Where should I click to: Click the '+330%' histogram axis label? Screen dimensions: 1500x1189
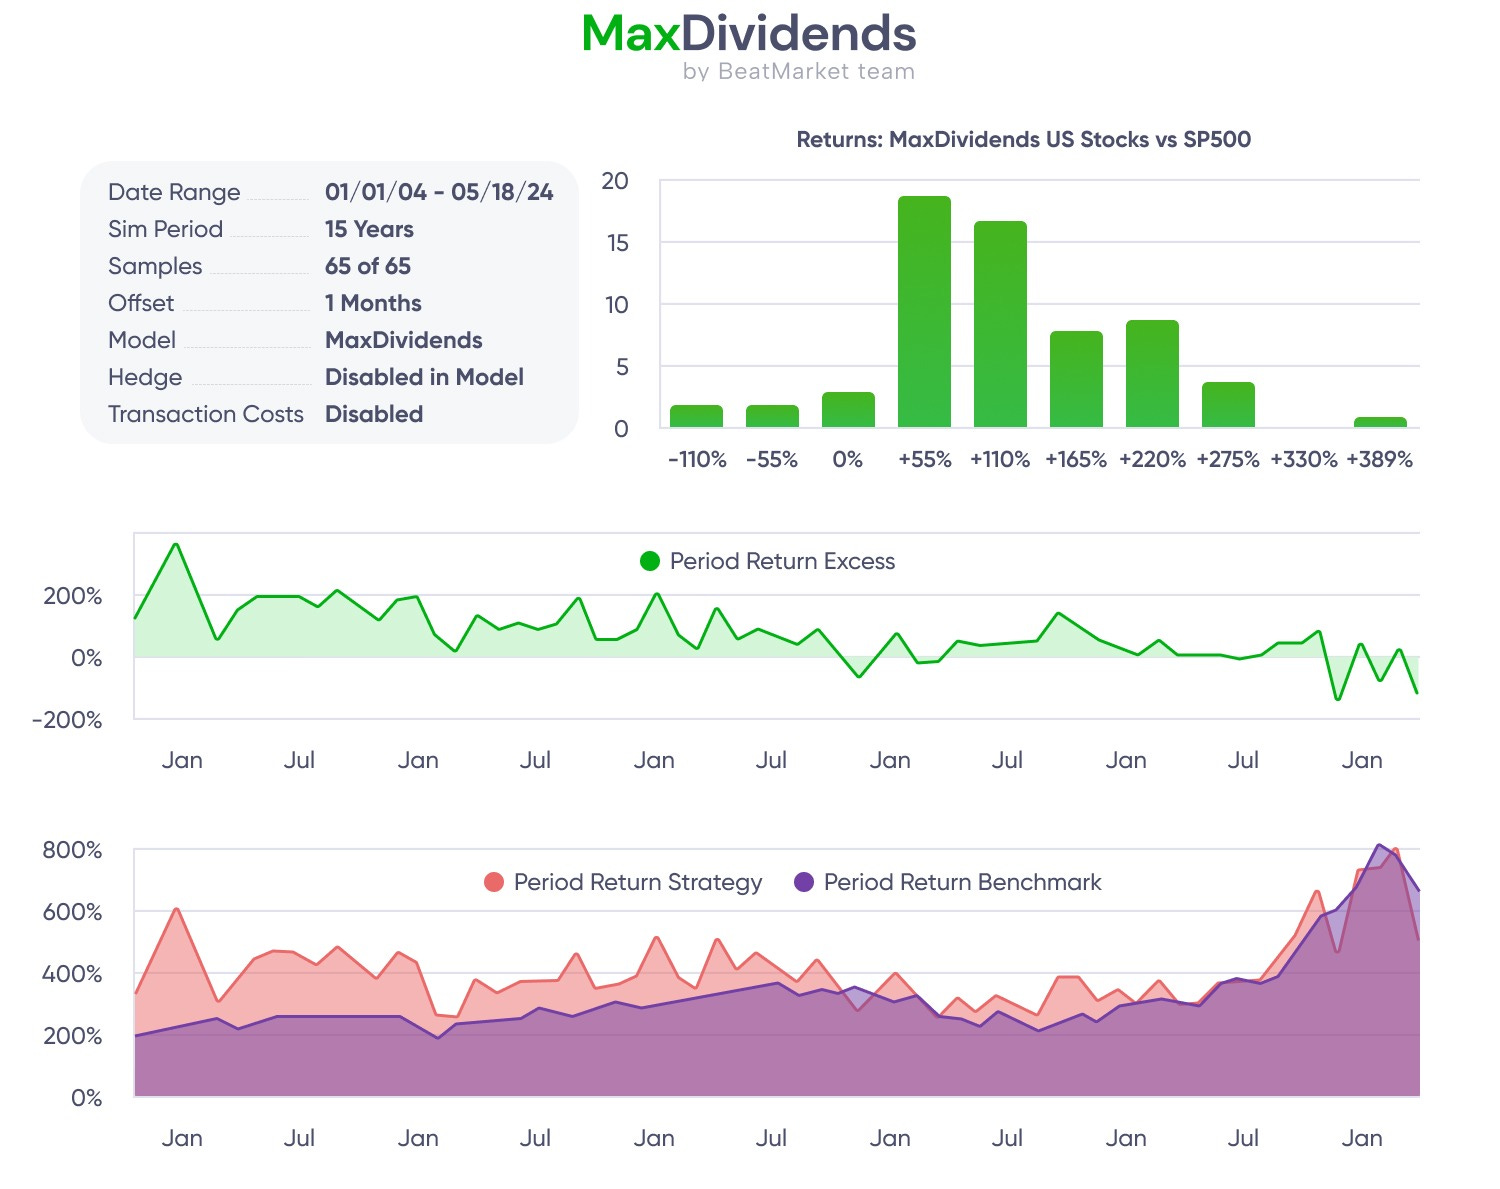(1304, 459)
